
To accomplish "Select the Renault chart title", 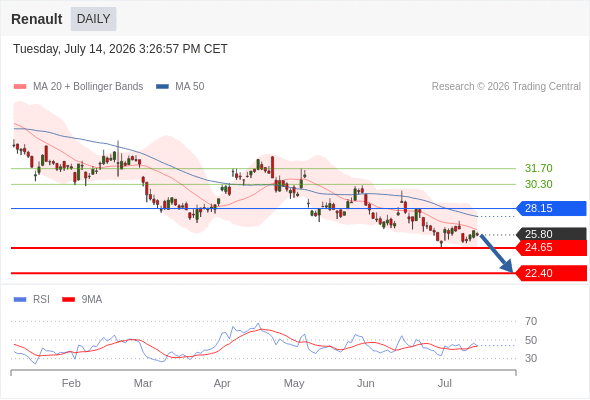I will pyautogui.click(x=37, y=19).
